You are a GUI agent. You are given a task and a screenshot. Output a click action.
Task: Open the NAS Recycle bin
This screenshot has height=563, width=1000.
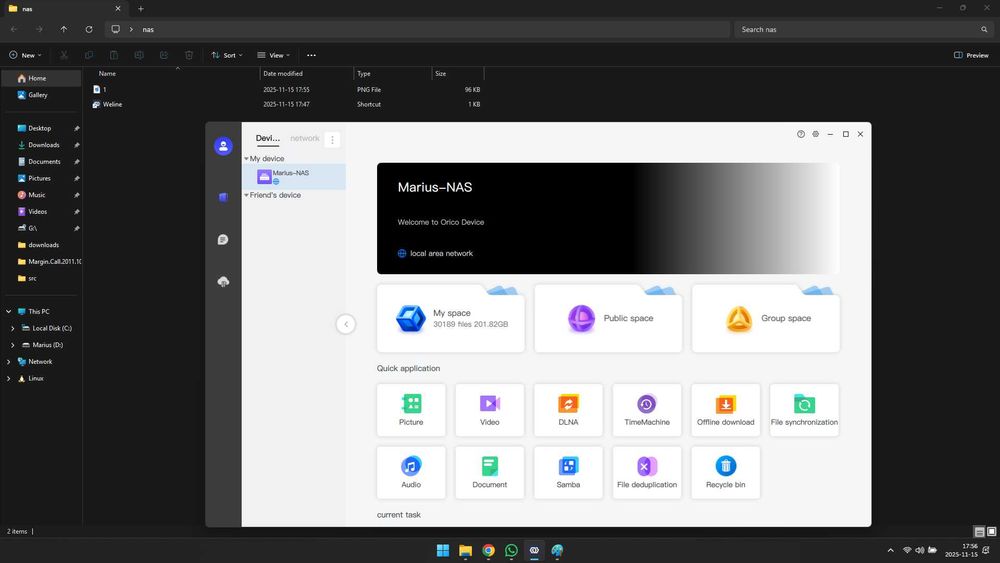click(x=725, y=472)
